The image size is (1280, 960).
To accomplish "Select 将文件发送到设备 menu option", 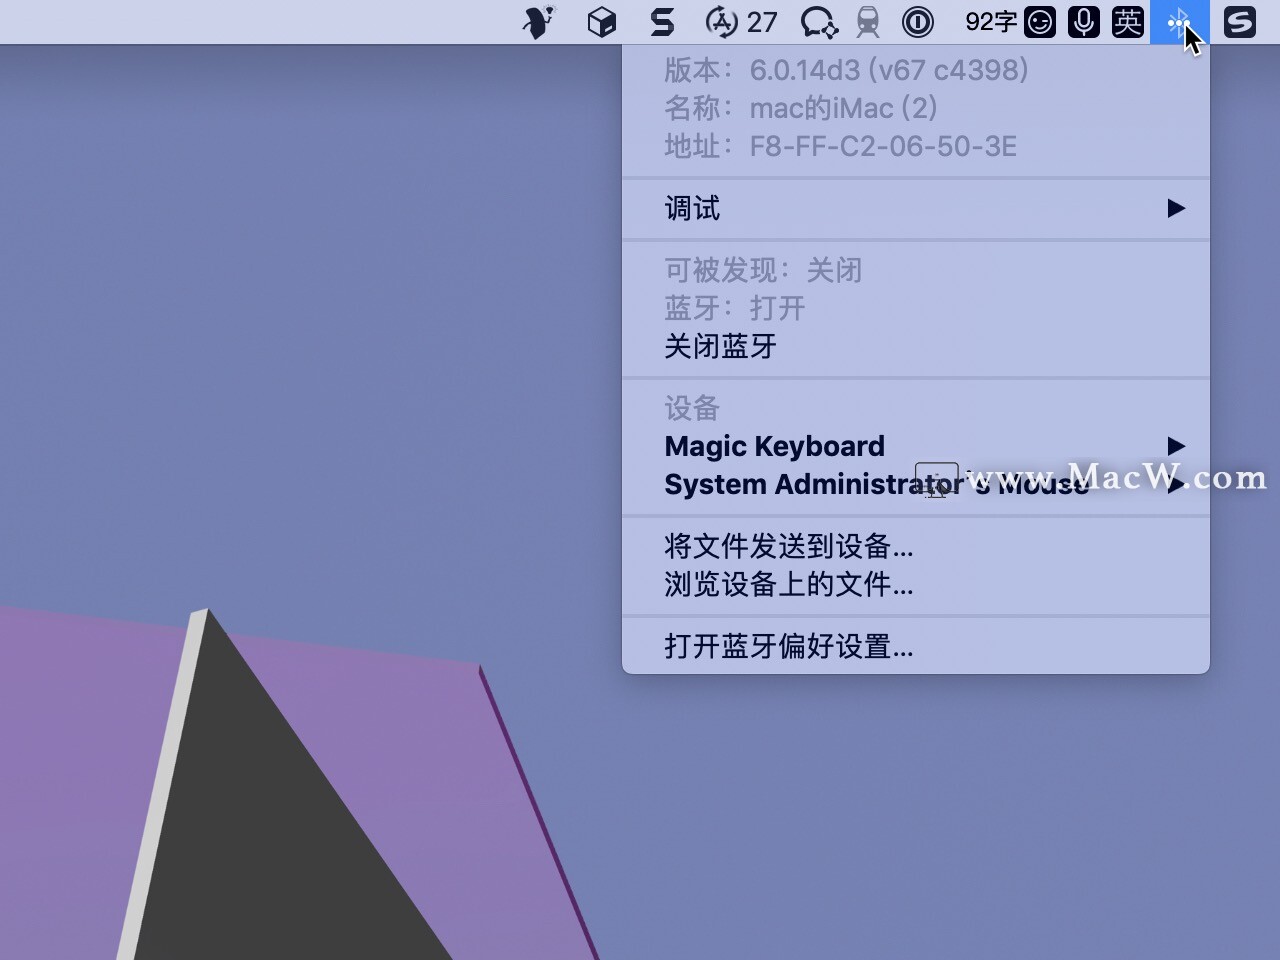I will [x=788, y=547].
